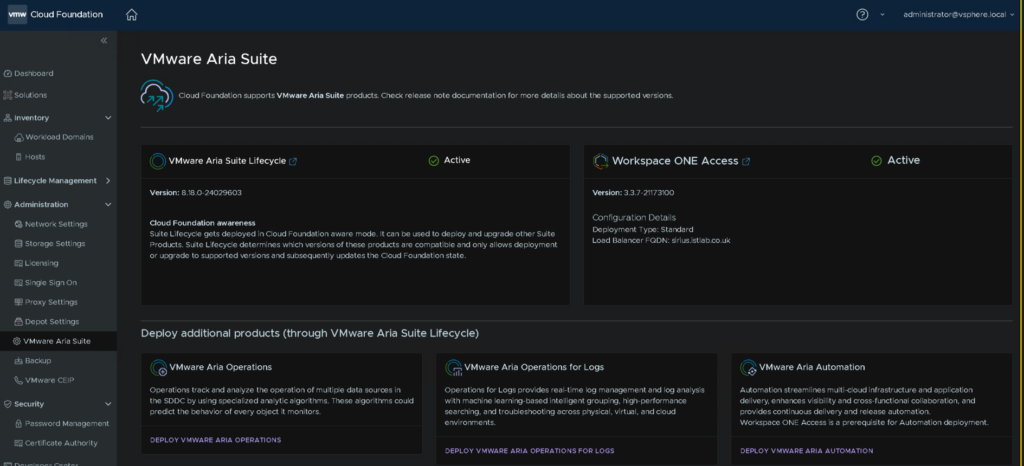
Task: Click the Cloud Foundation awareness heading
Action: 202,223
